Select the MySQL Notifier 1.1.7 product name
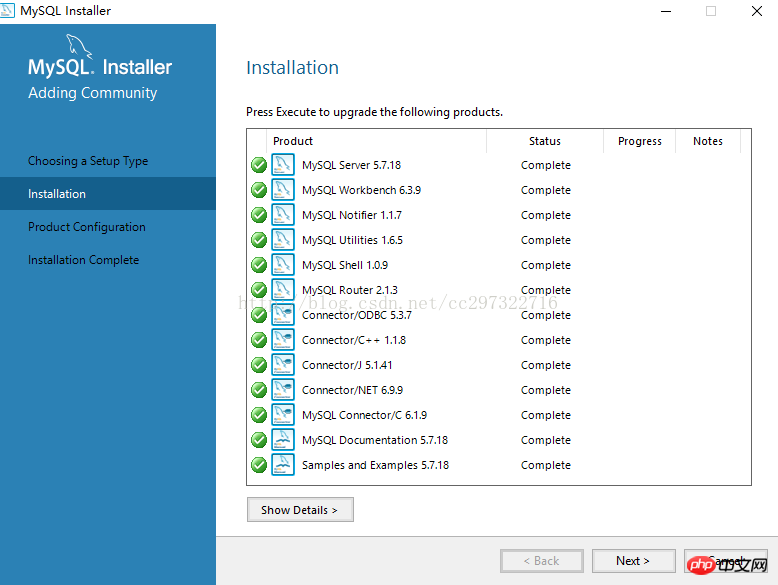Viewport: 778px width, 585px height. click(x=352, y=215)
